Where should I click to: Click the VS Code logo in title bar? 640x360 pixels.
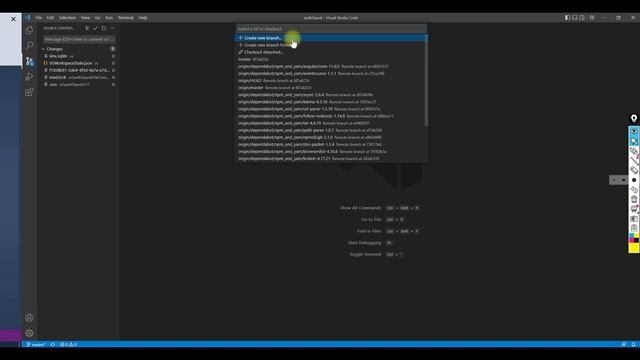click(27, 18)
